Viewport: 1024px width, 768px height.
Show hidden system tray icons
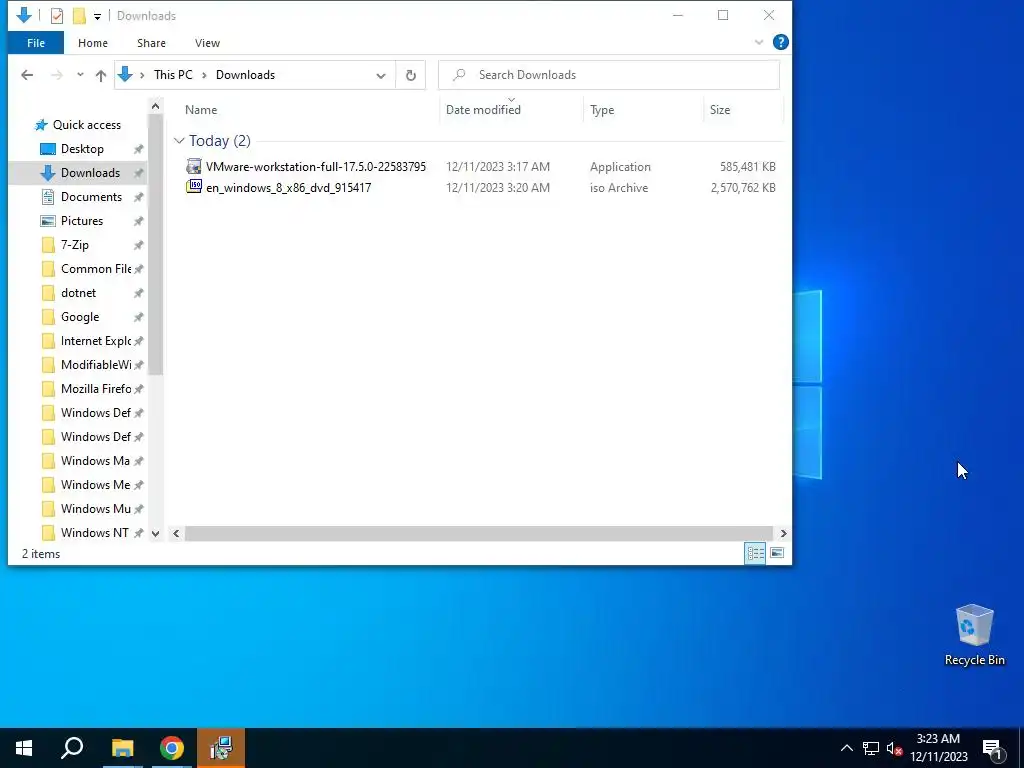(846, 748)
